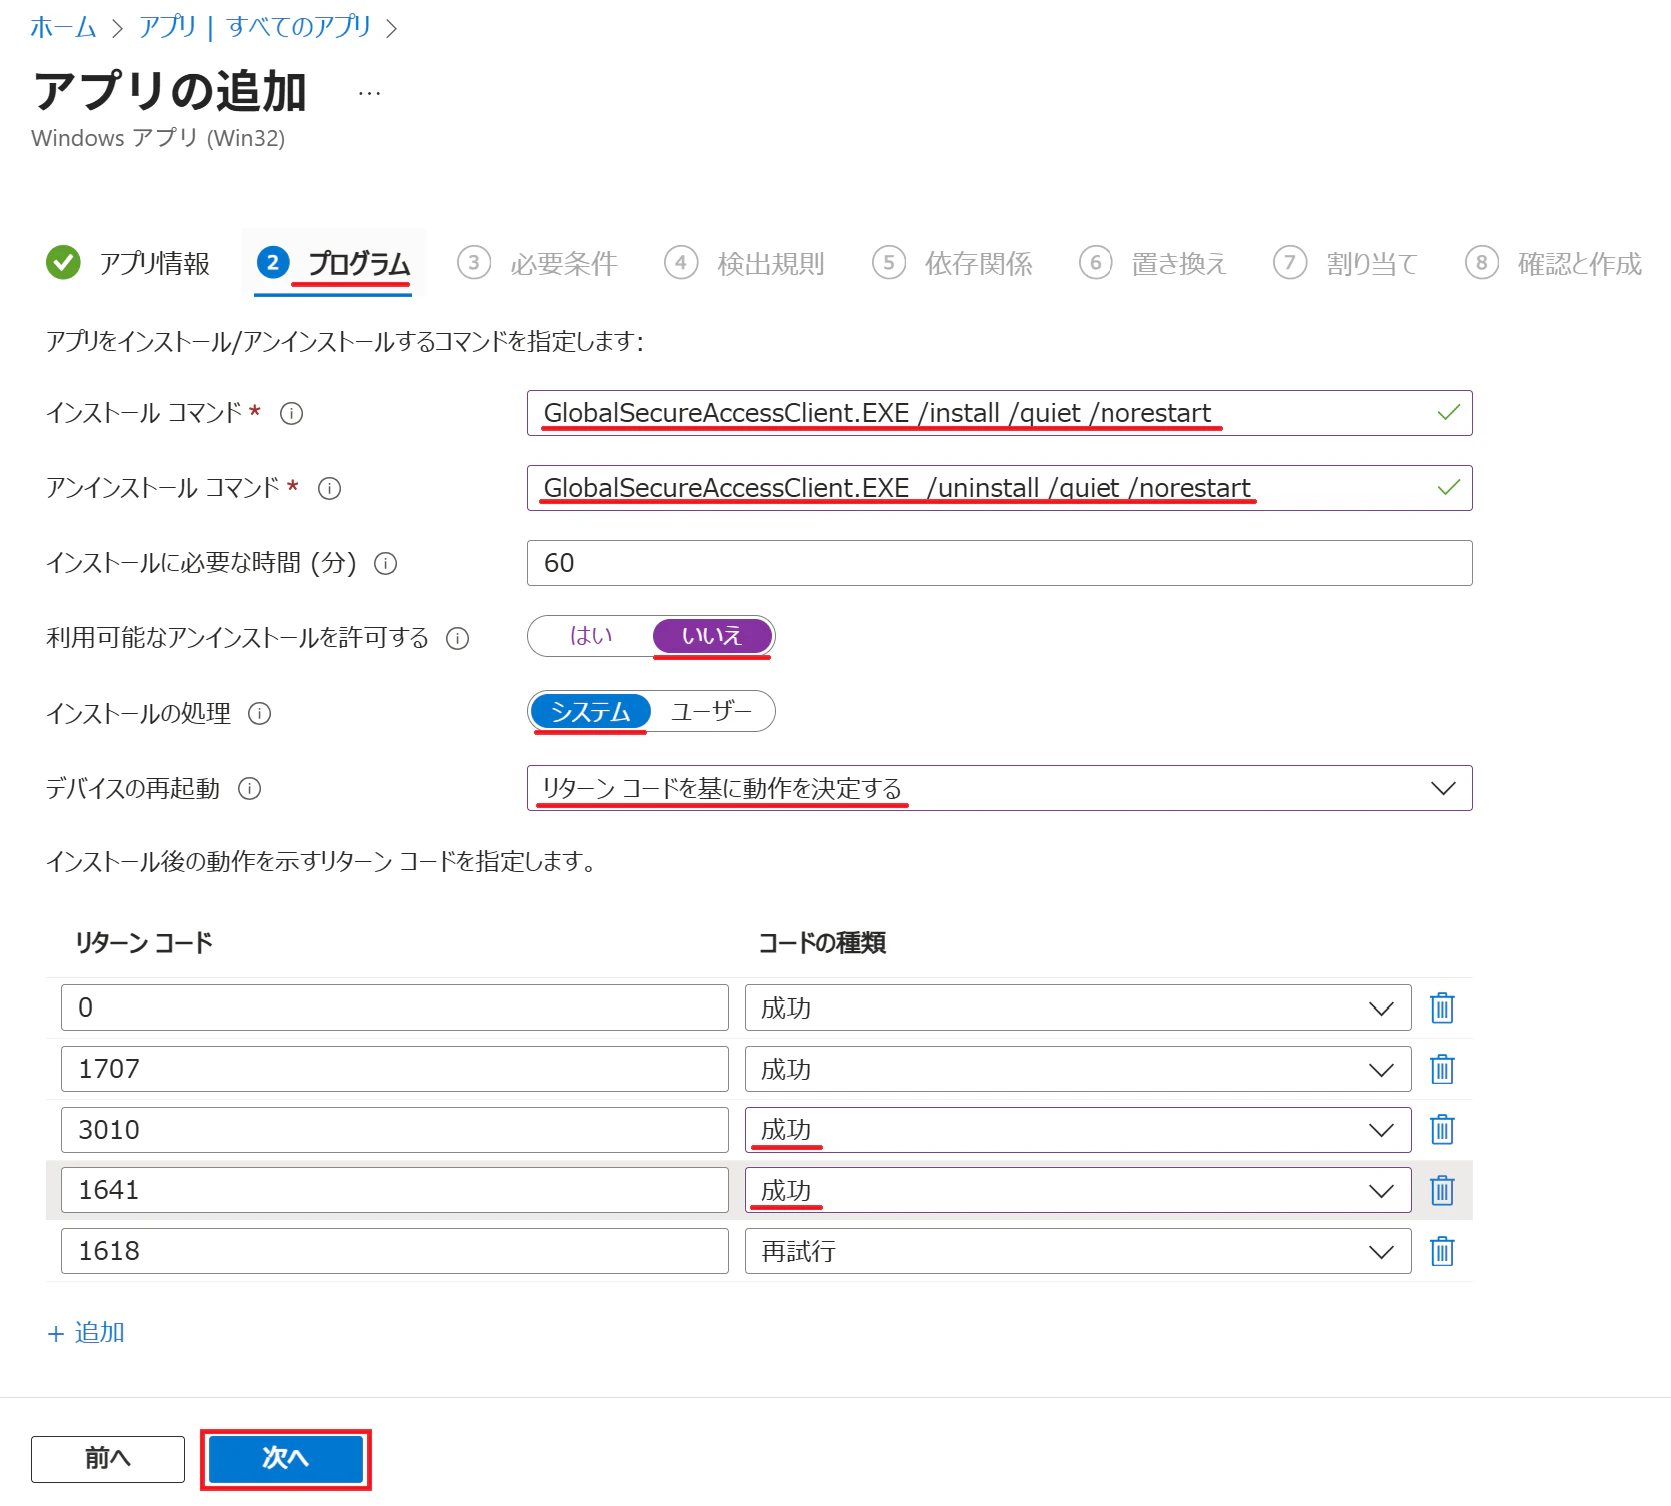Image resolution: width=1671 pixels, height=1506 pixels.
Task: Remove the 1618 return code row
Action: 1441,1251
